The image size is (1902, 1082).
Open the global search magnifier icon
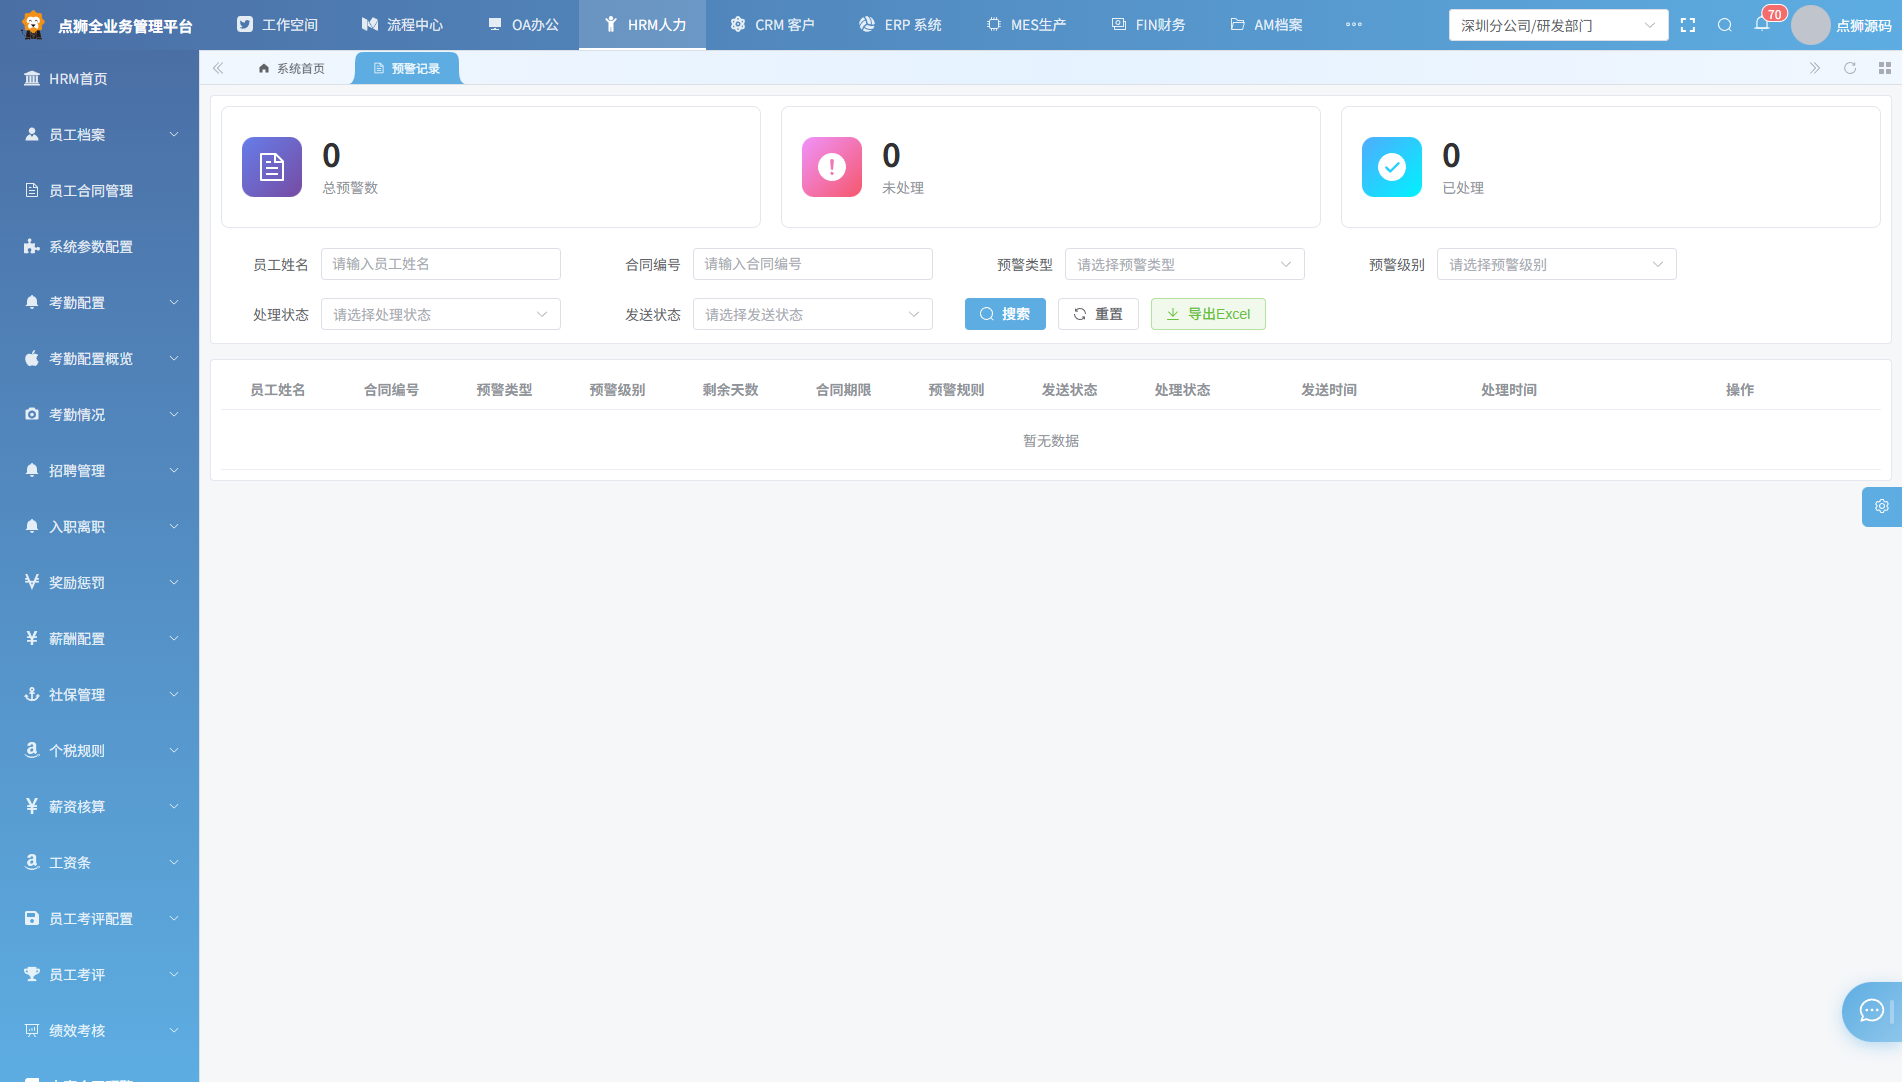(1725, 25)
